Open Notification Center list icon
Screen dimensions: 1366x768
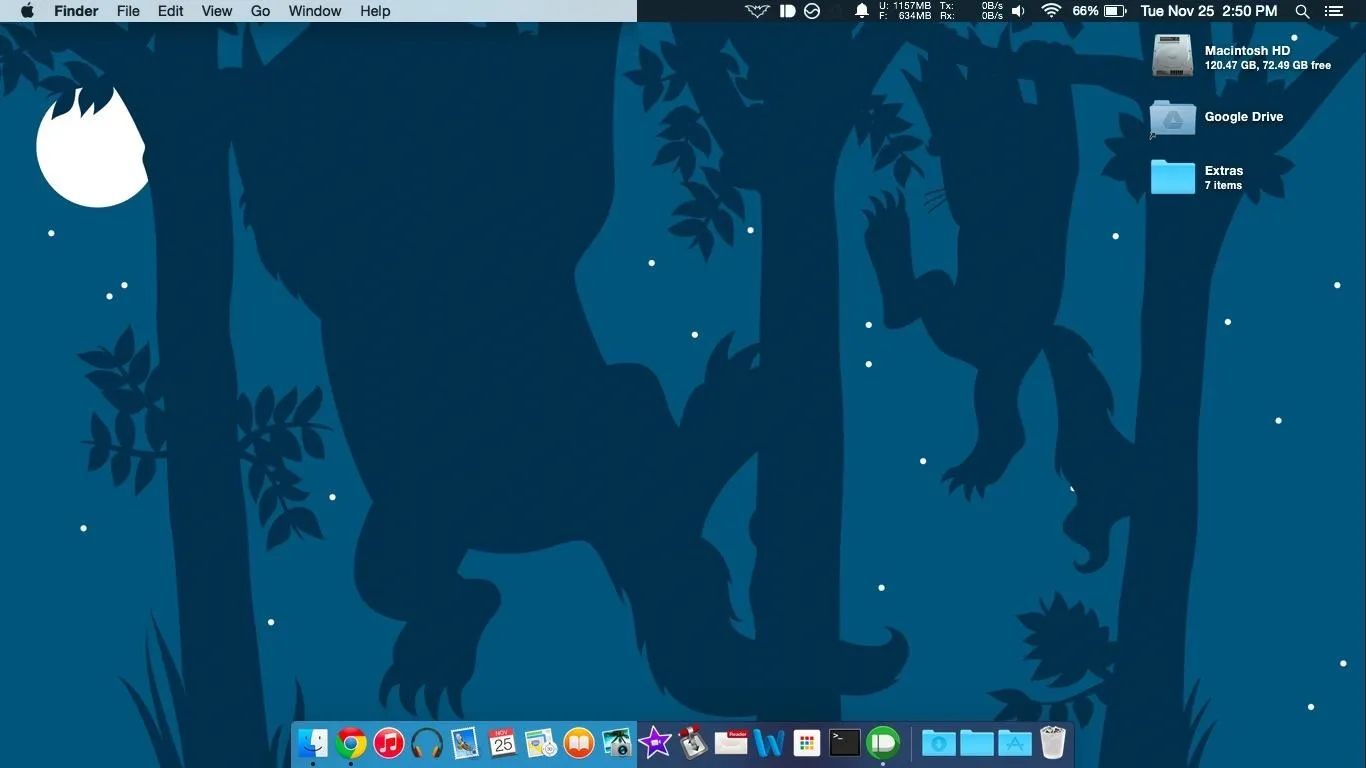coord(1333,11)
